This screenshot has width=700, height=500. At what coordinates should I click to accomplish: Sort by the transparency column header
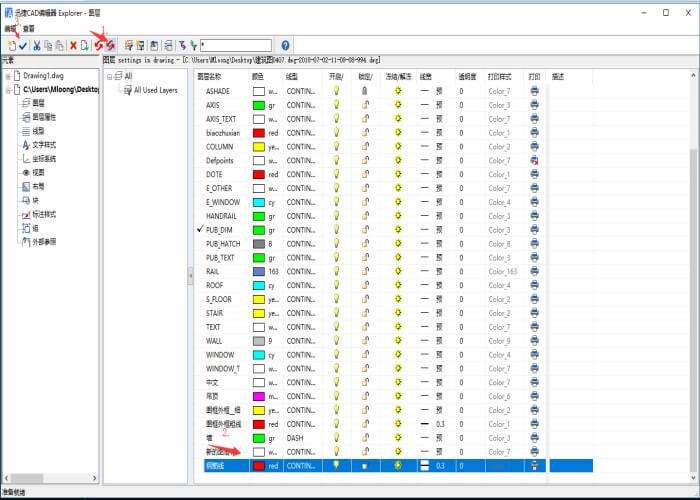(x=467, y=77)
